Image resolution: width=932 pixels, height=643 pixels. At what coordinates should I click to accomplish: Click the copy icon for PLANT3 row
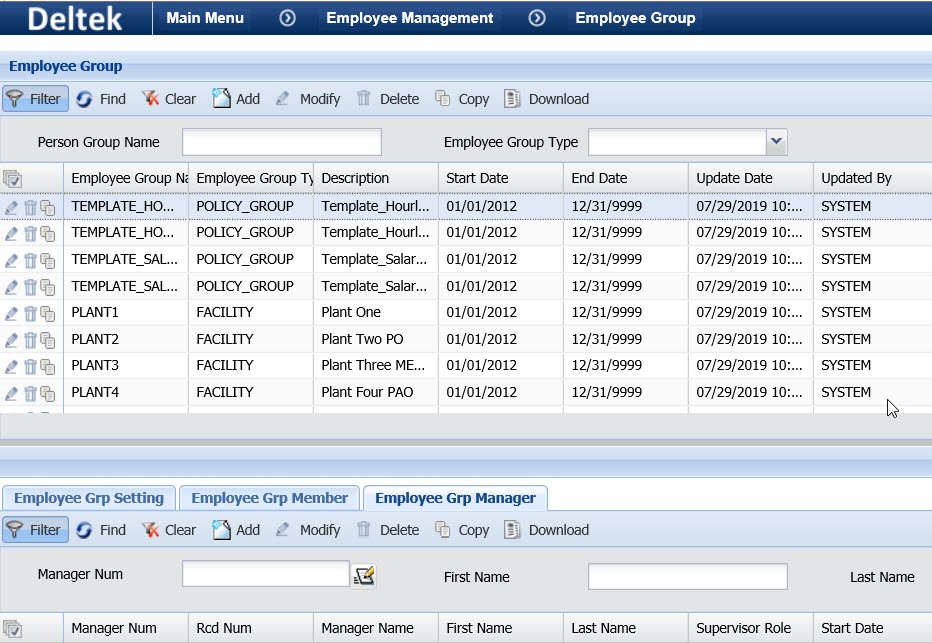click(x=48, y=366)
